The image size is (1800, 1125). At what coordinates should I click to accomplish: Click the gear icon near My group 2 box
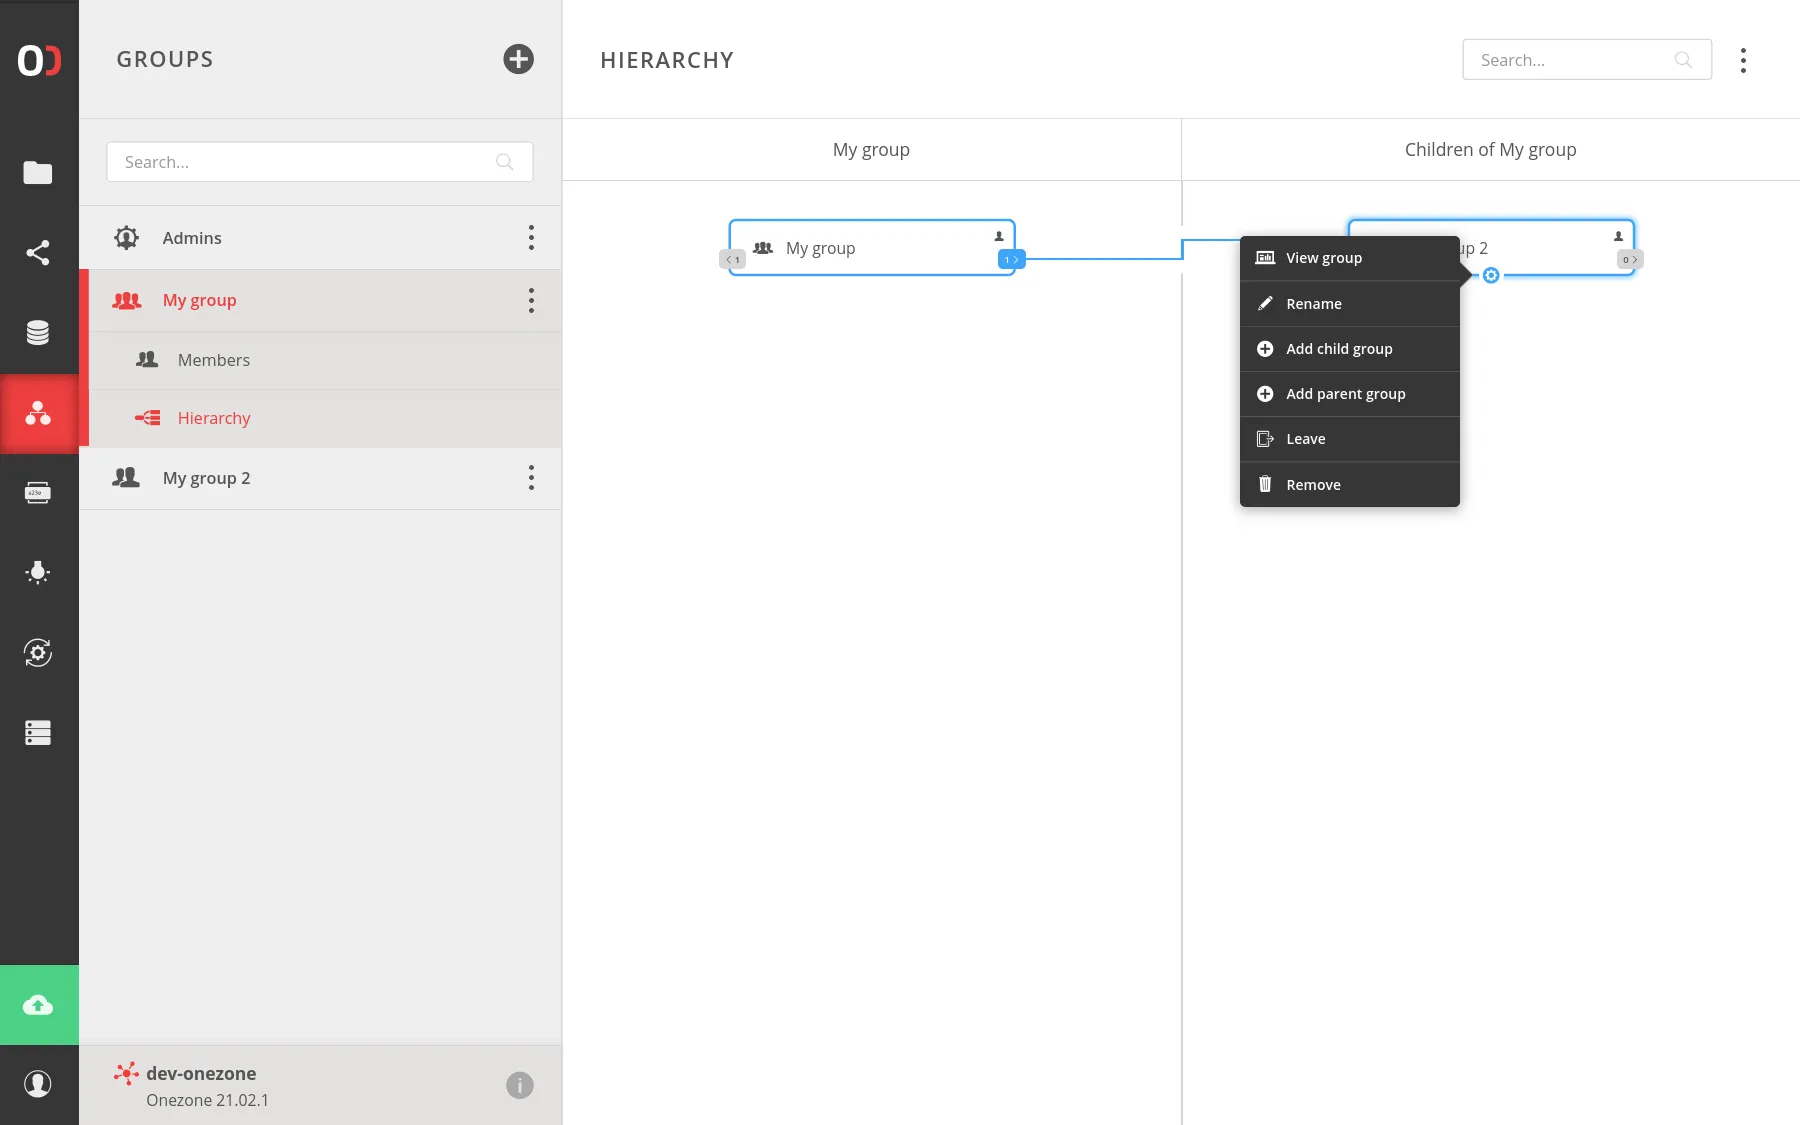click(x=1491, y=275)
